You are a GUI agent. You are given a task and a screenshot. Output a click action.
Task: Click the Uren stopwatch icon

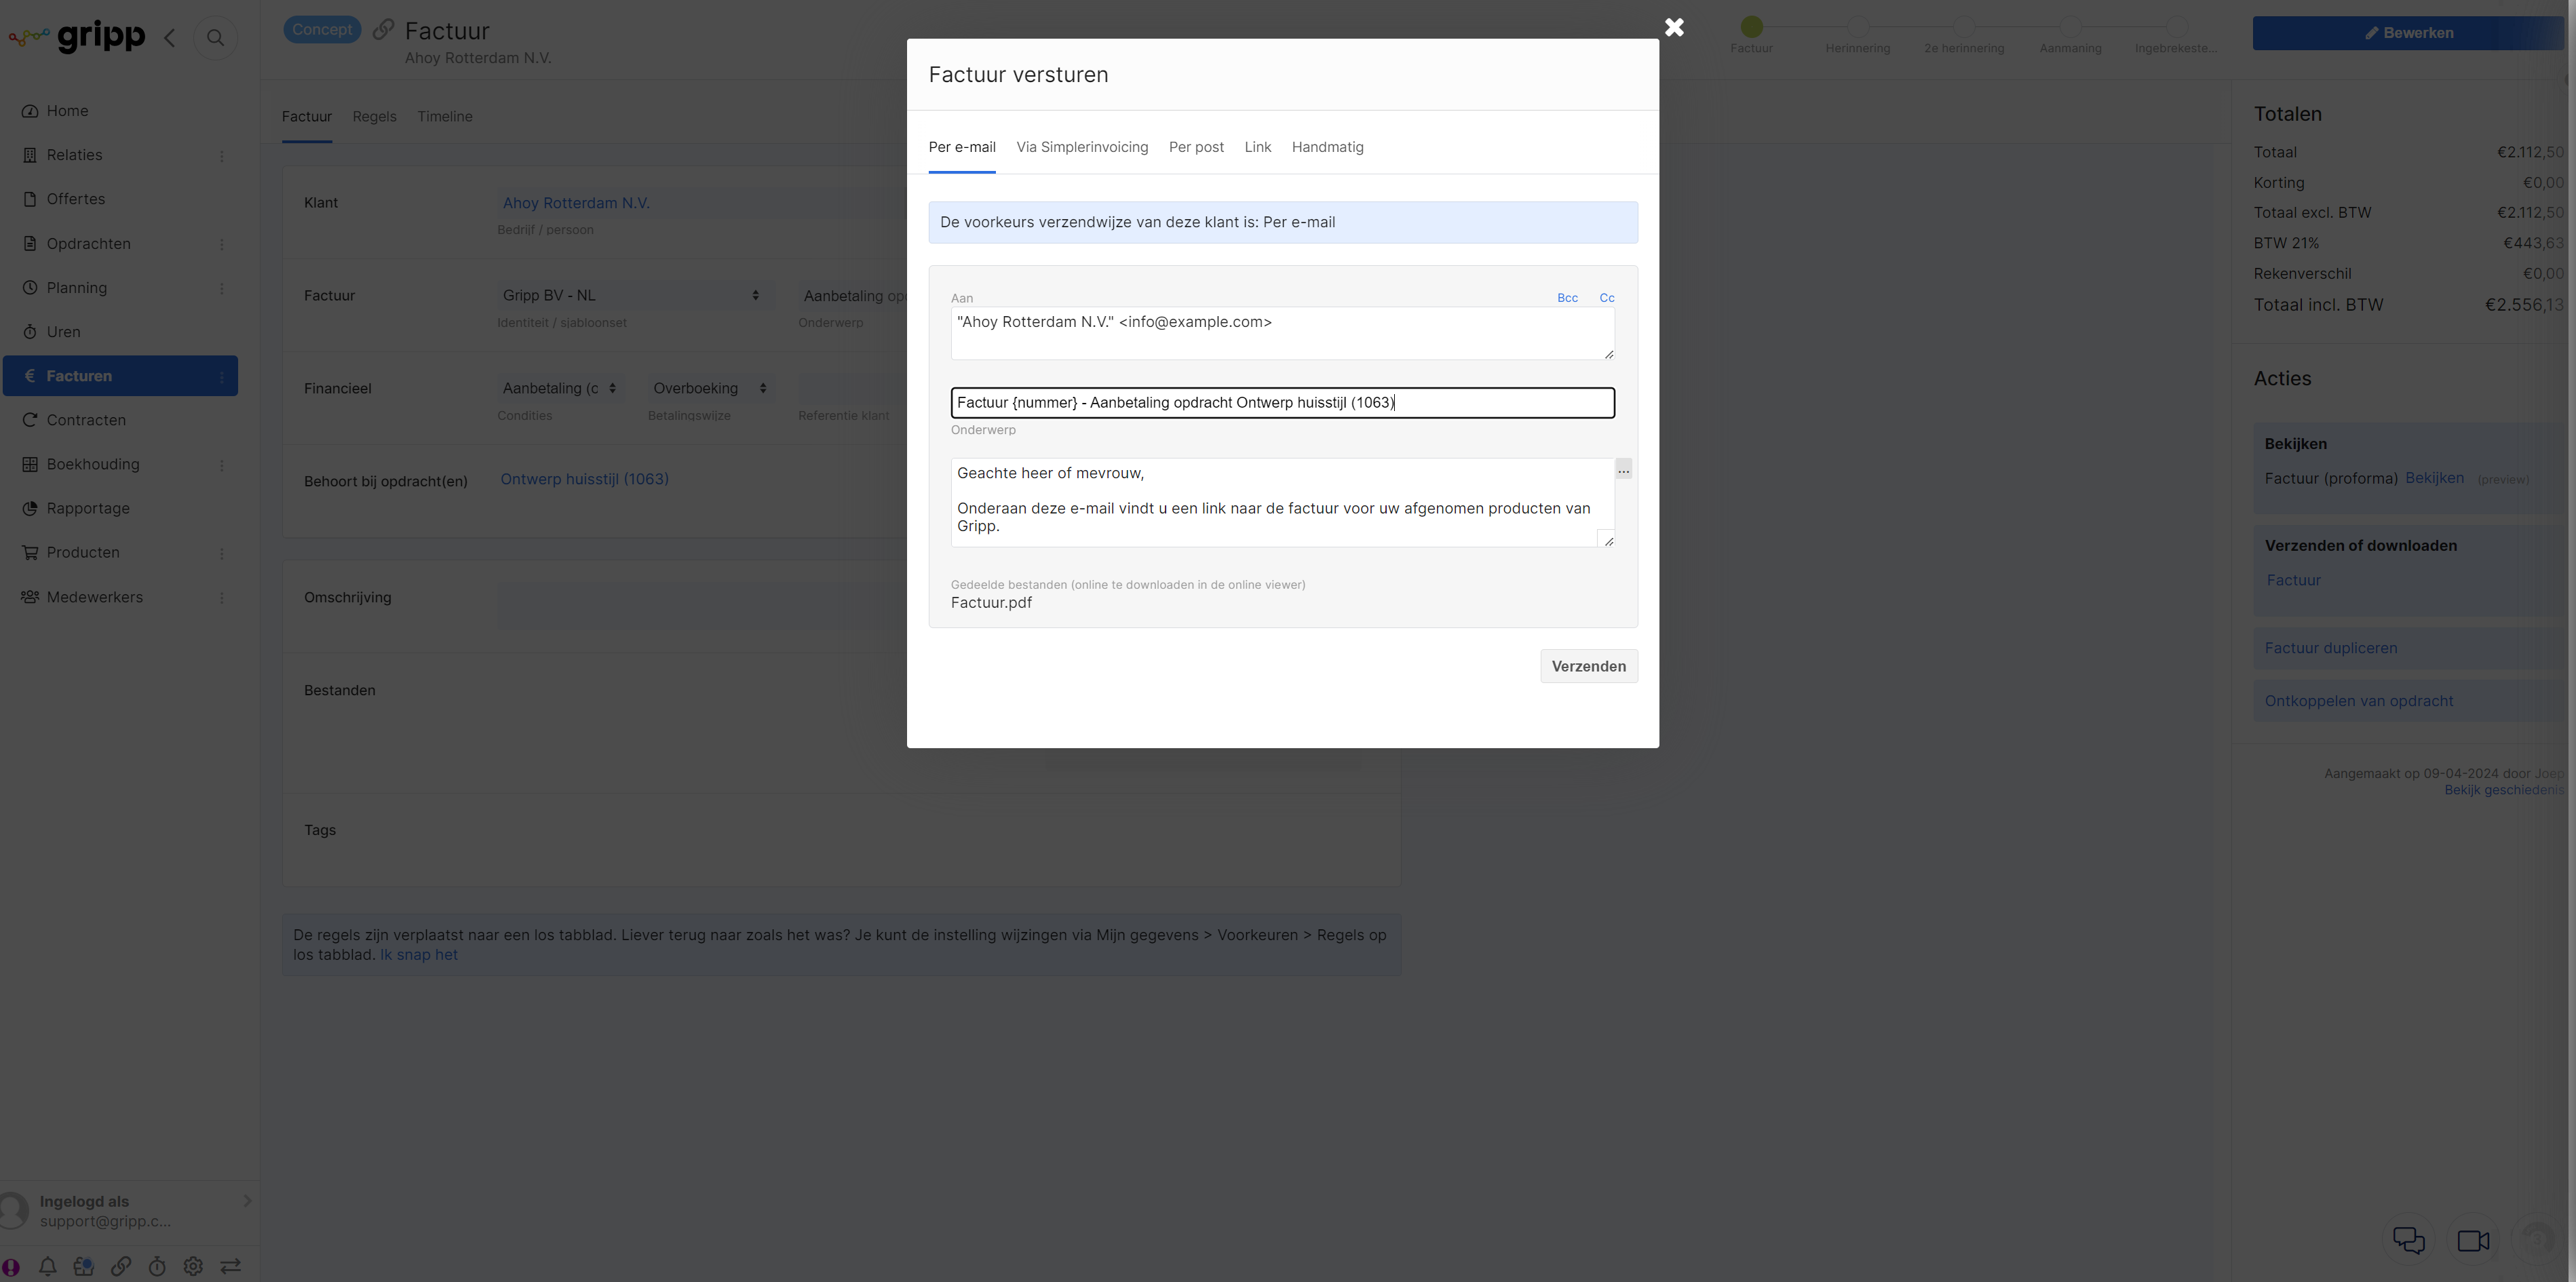pyautogui.click(x=30, y=332)
